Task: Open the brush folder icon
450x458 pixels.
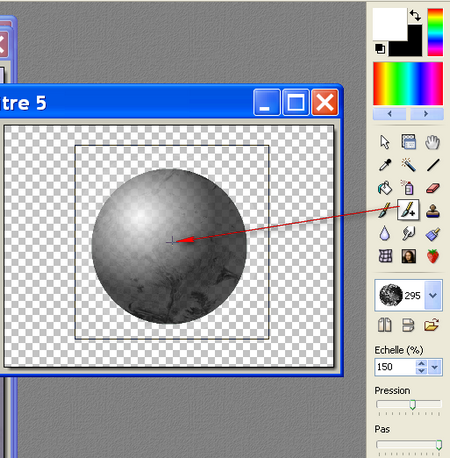Action: click(431, 325)
